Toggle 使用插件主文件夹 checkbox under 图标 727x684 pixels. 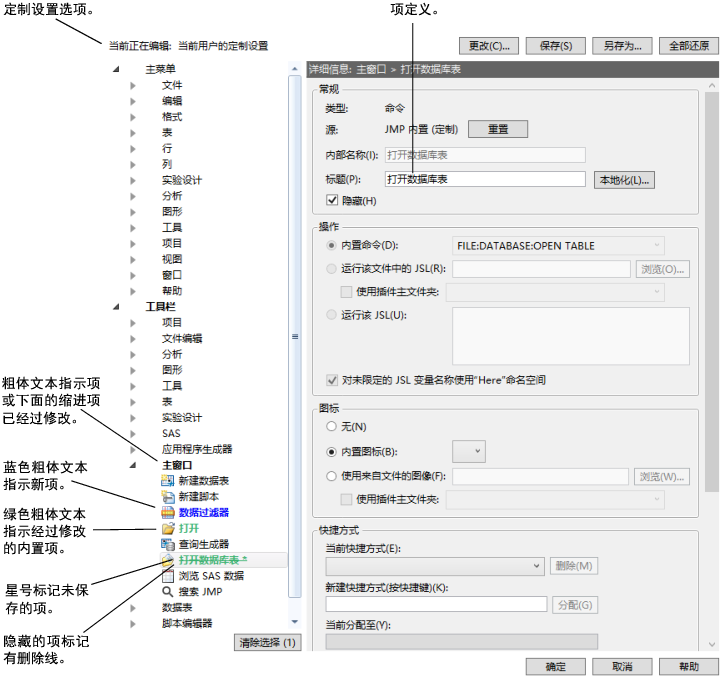(346, 499)
